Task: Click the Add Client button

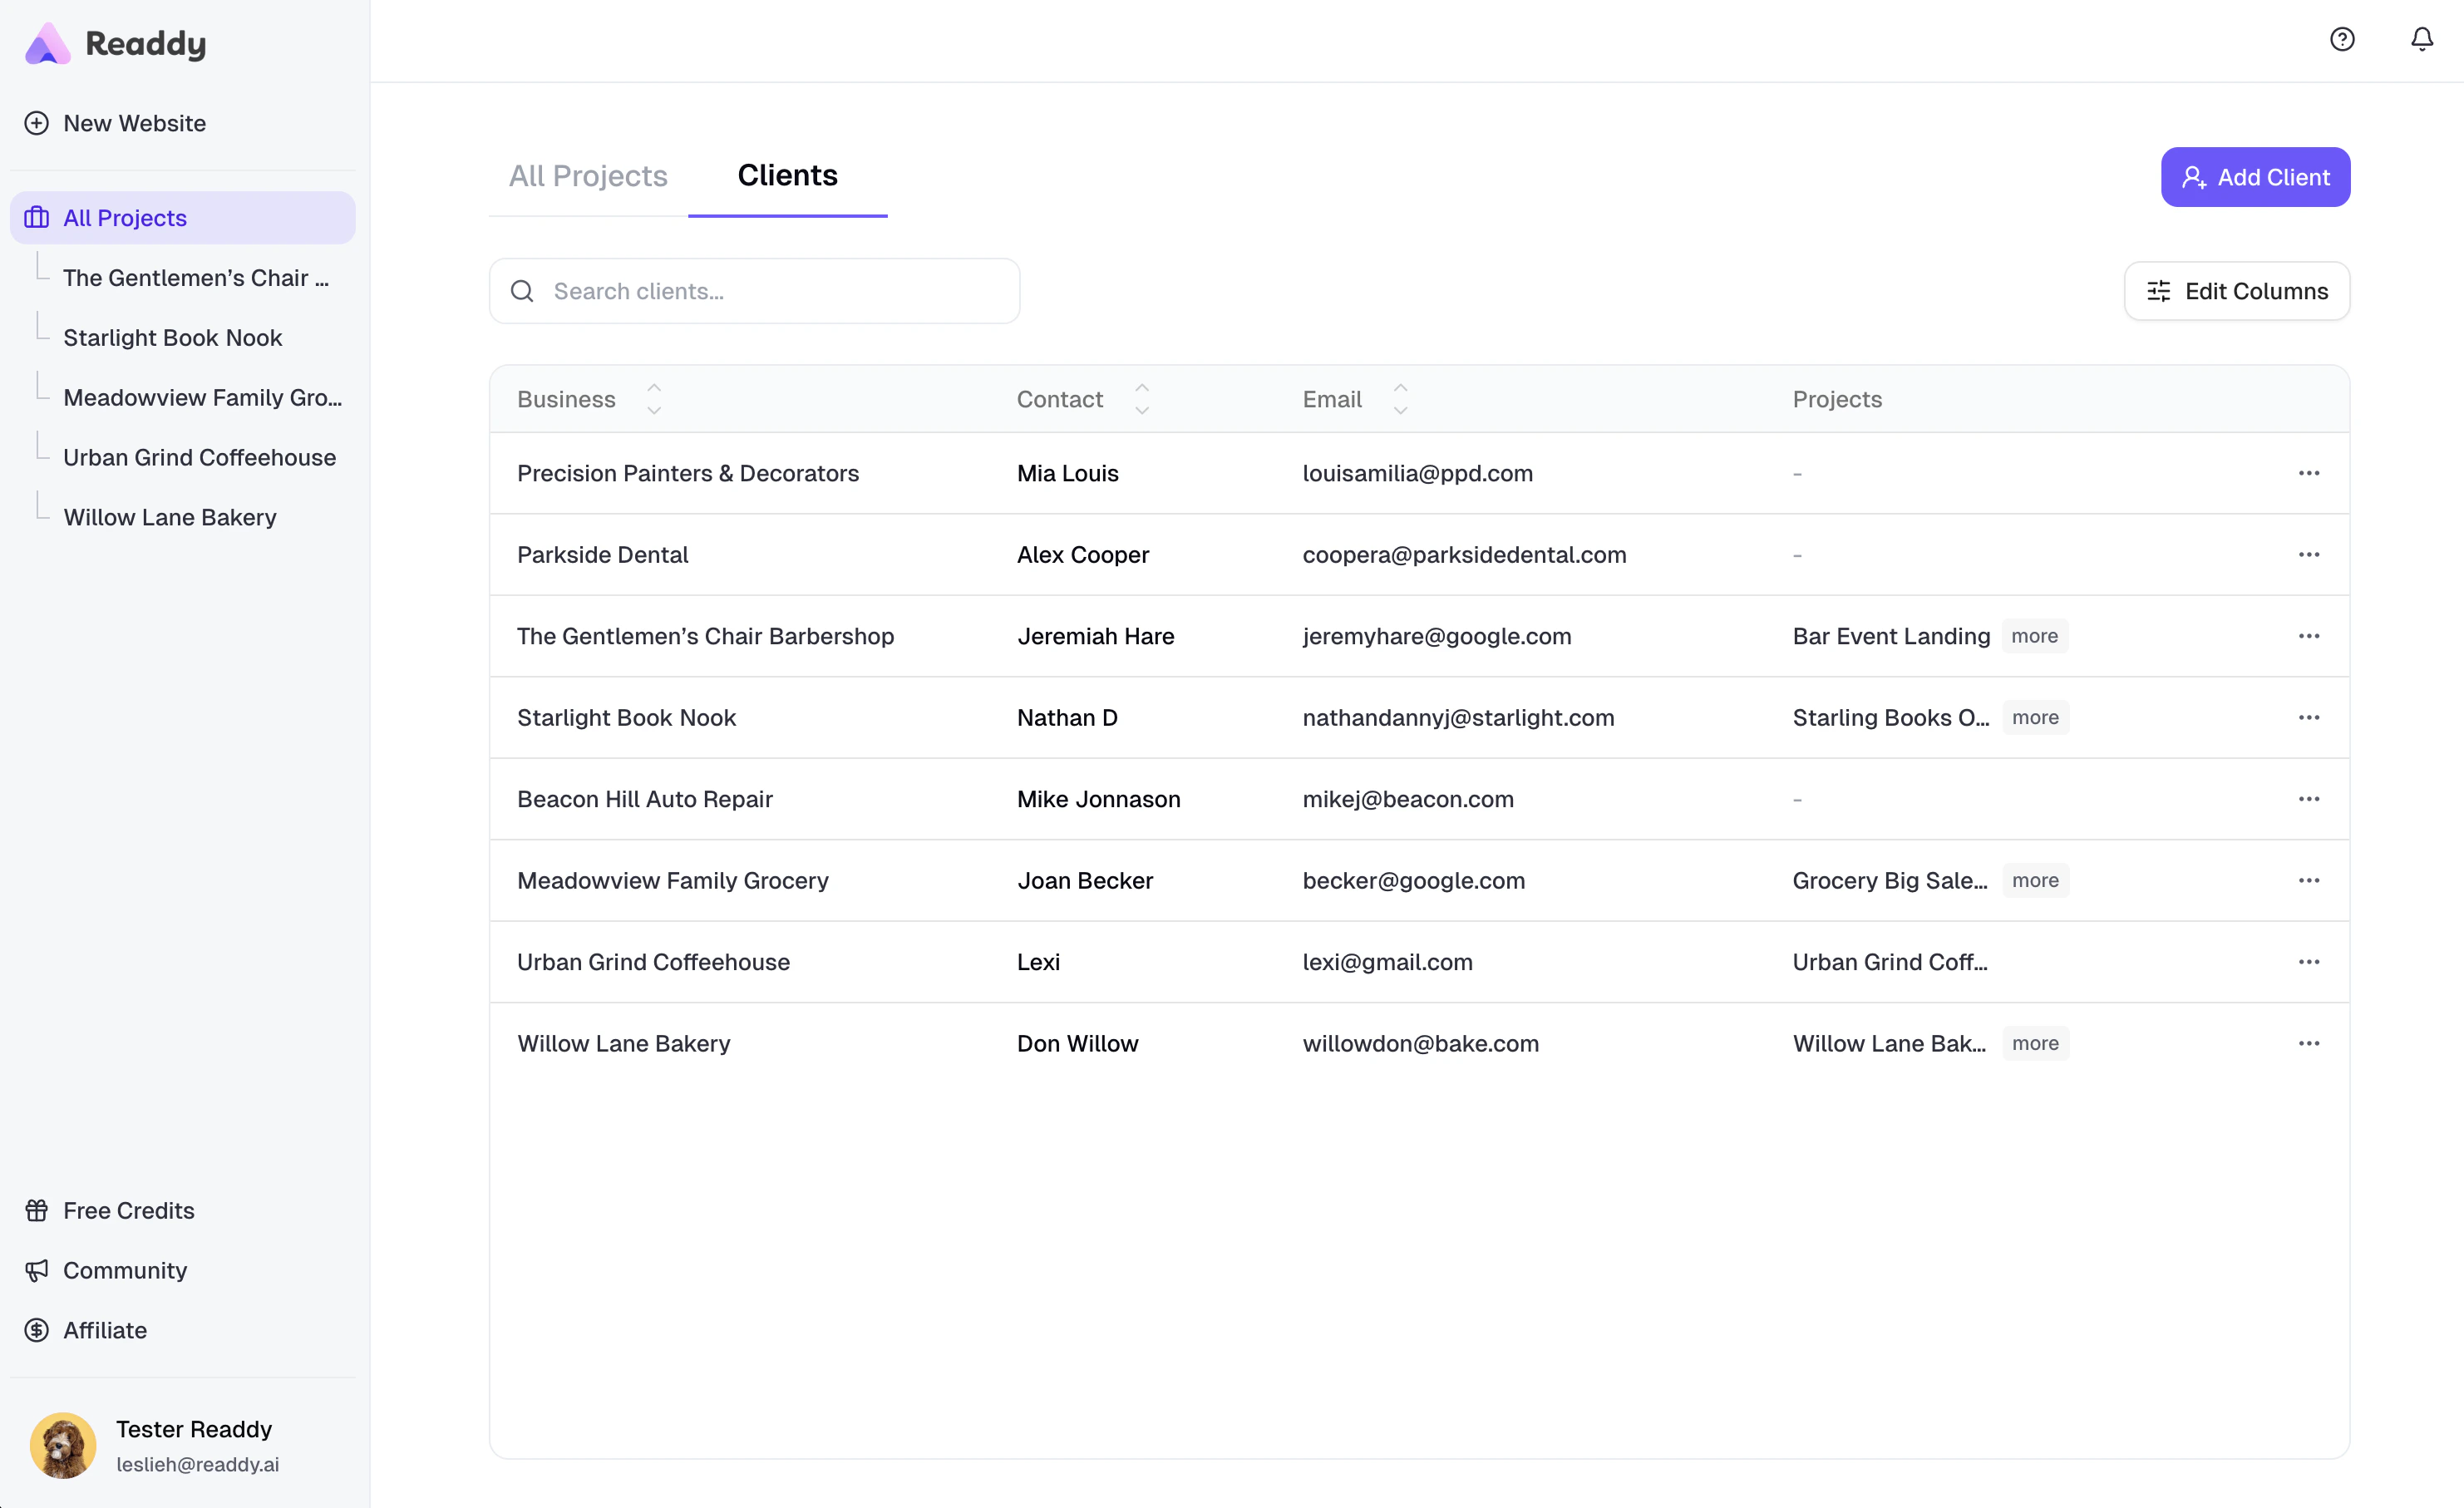Action: point(2255,177)
